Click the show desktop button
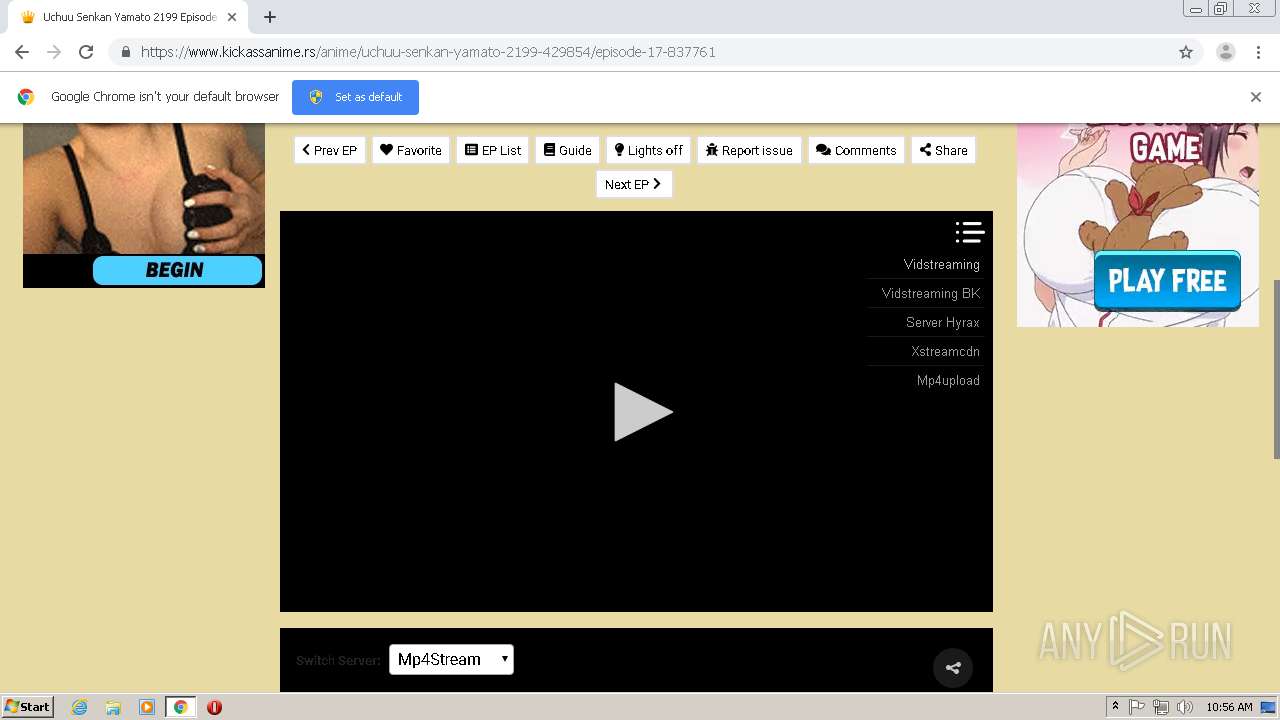This screenshot has height=720, width=1280. (x=1269, y=707)
